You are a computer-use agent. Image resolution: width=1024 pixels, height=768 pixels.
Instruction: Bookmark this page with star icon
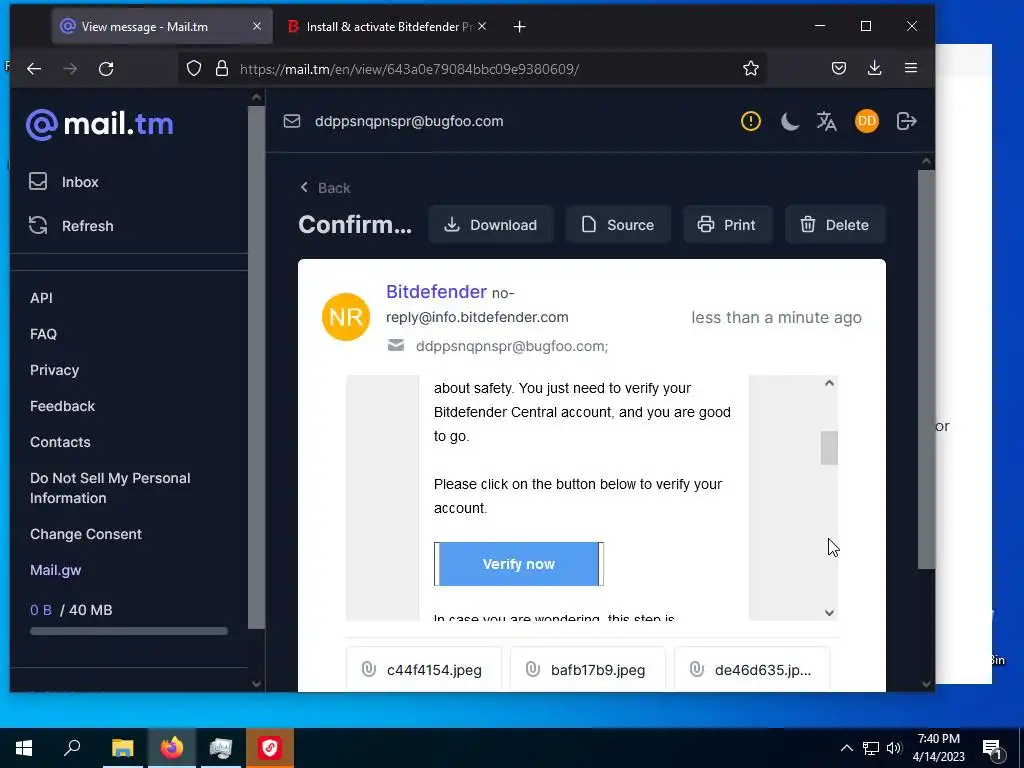pos(750,69)
